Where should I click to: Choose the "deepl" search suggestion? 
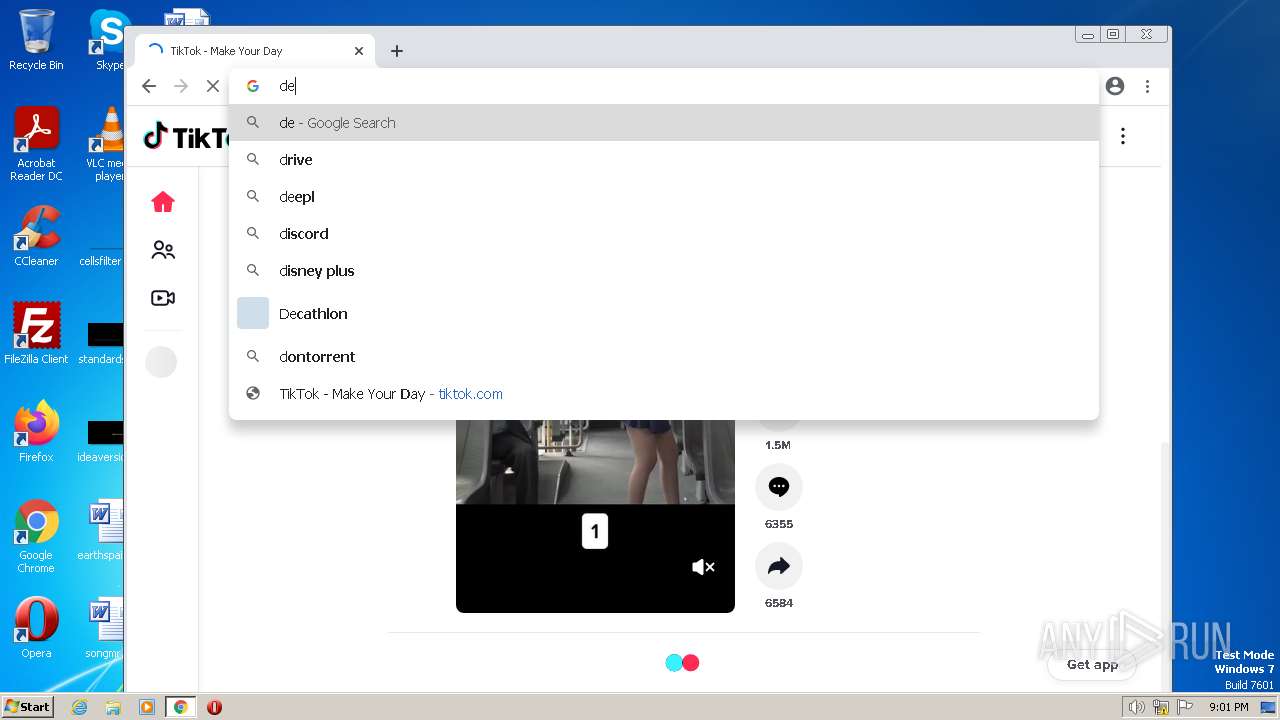664,197
